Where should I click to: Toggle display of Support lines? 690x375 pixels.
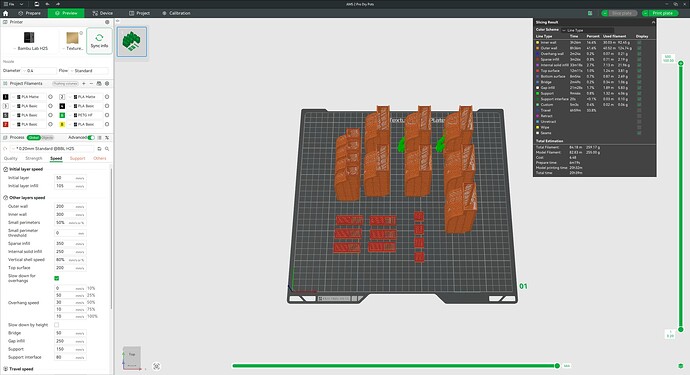point(639,93)
